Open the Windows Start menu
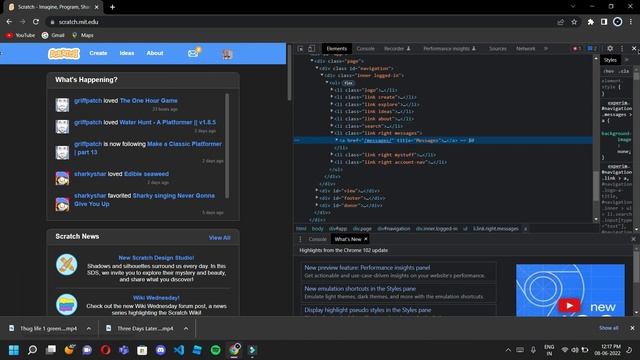Screen dimensions: 640x360 click(14, 350)
